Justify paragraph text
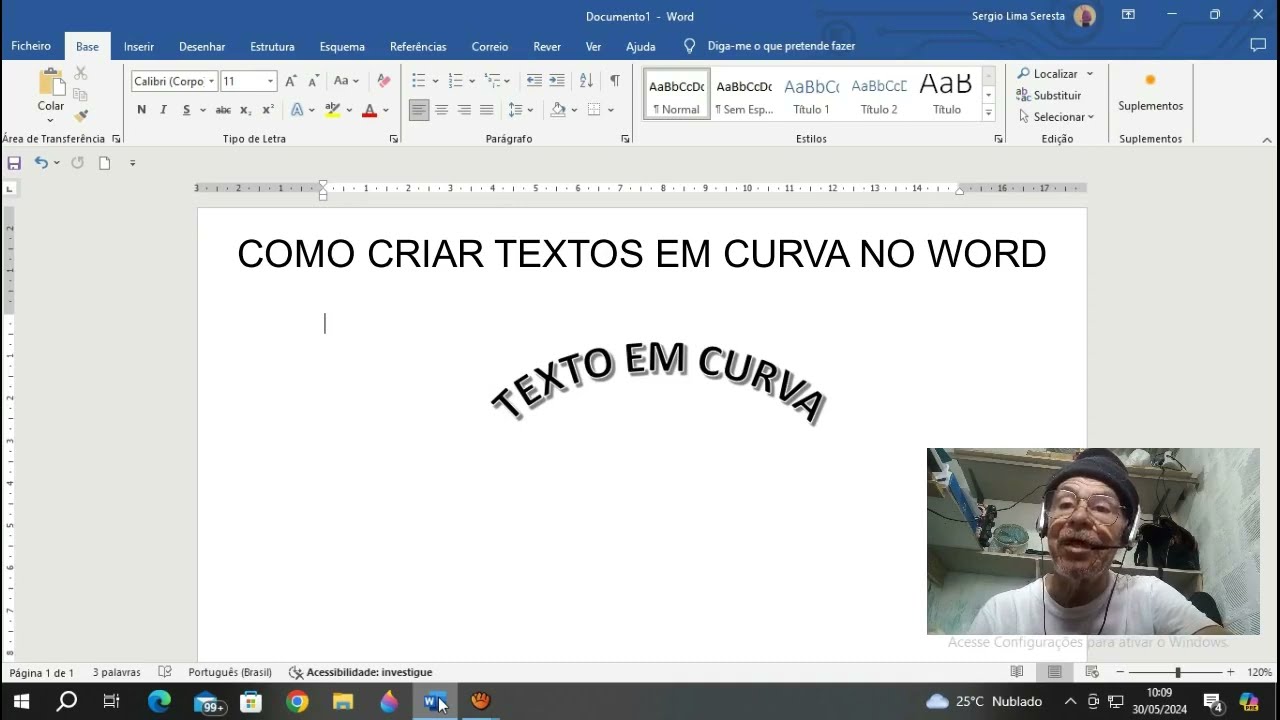1280x720 pixels. coord(486,110)
